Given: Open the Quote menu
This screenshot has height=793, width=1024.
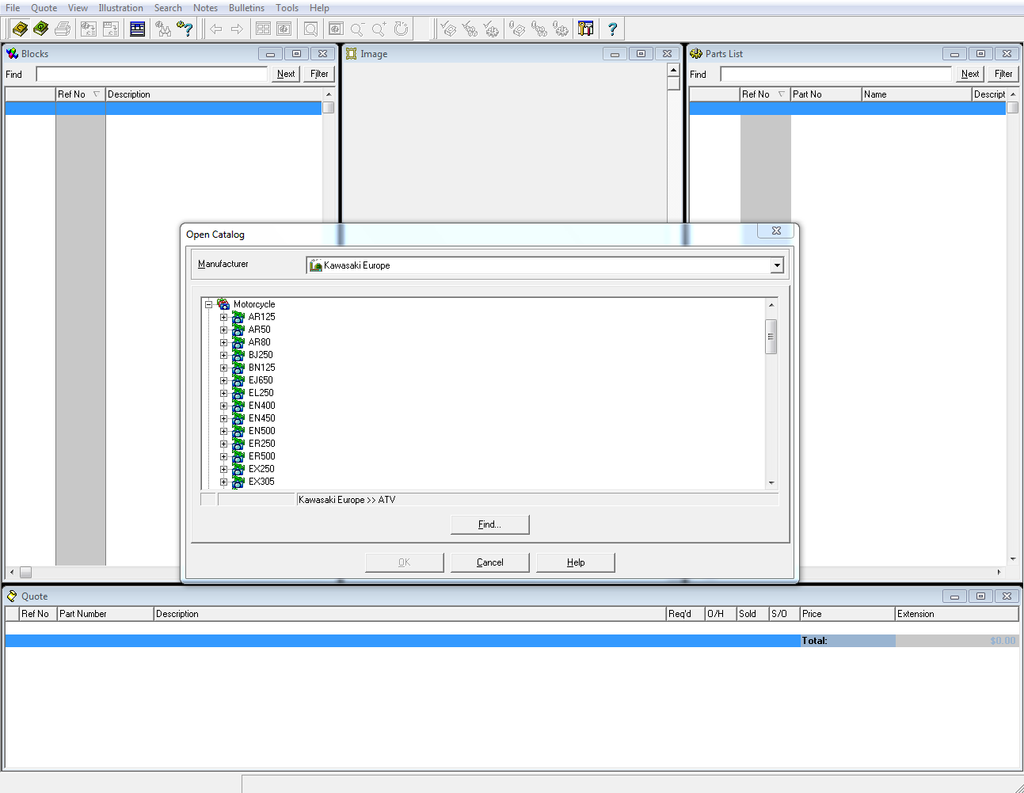Looking at the screenshot, I should pos(44,8).
